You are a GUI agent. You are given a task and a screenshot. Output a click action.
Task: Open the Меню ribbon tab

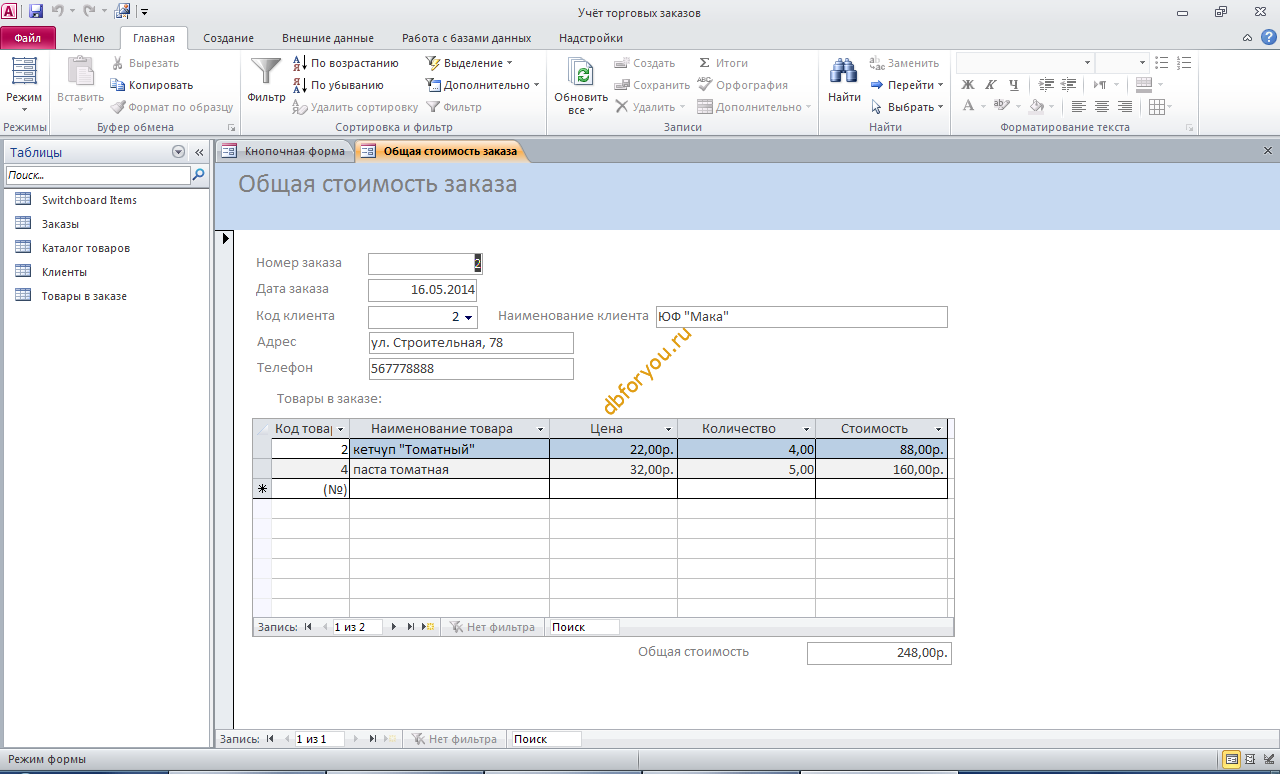point(89,38)
